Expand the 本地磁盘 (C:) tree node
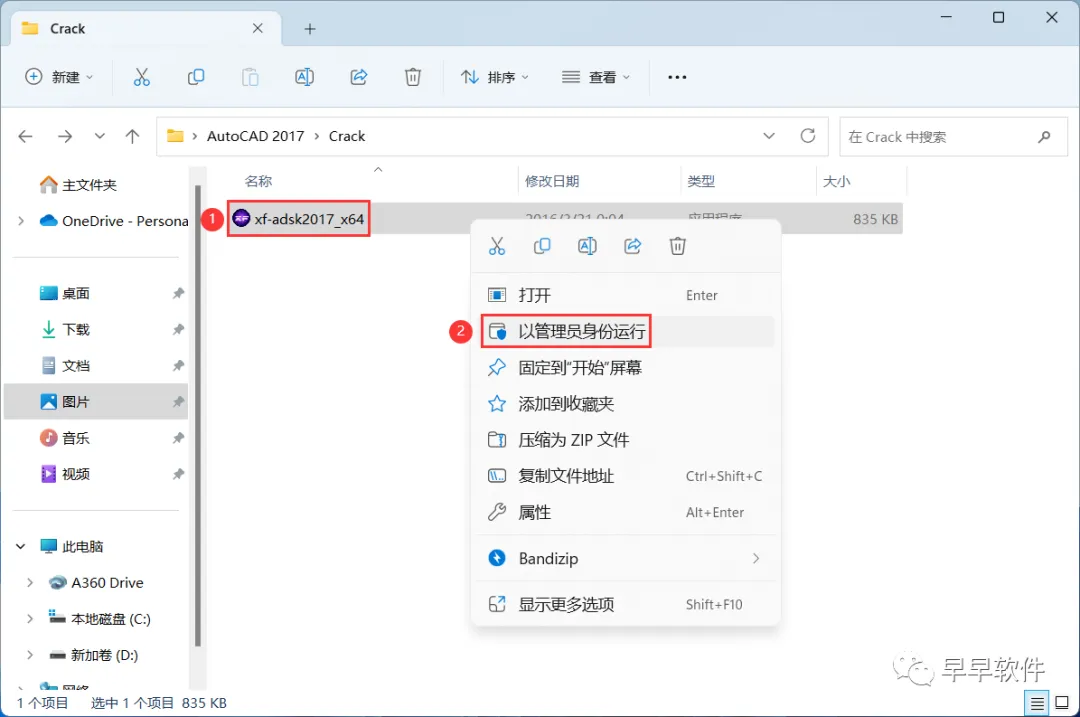 (30, 619)
